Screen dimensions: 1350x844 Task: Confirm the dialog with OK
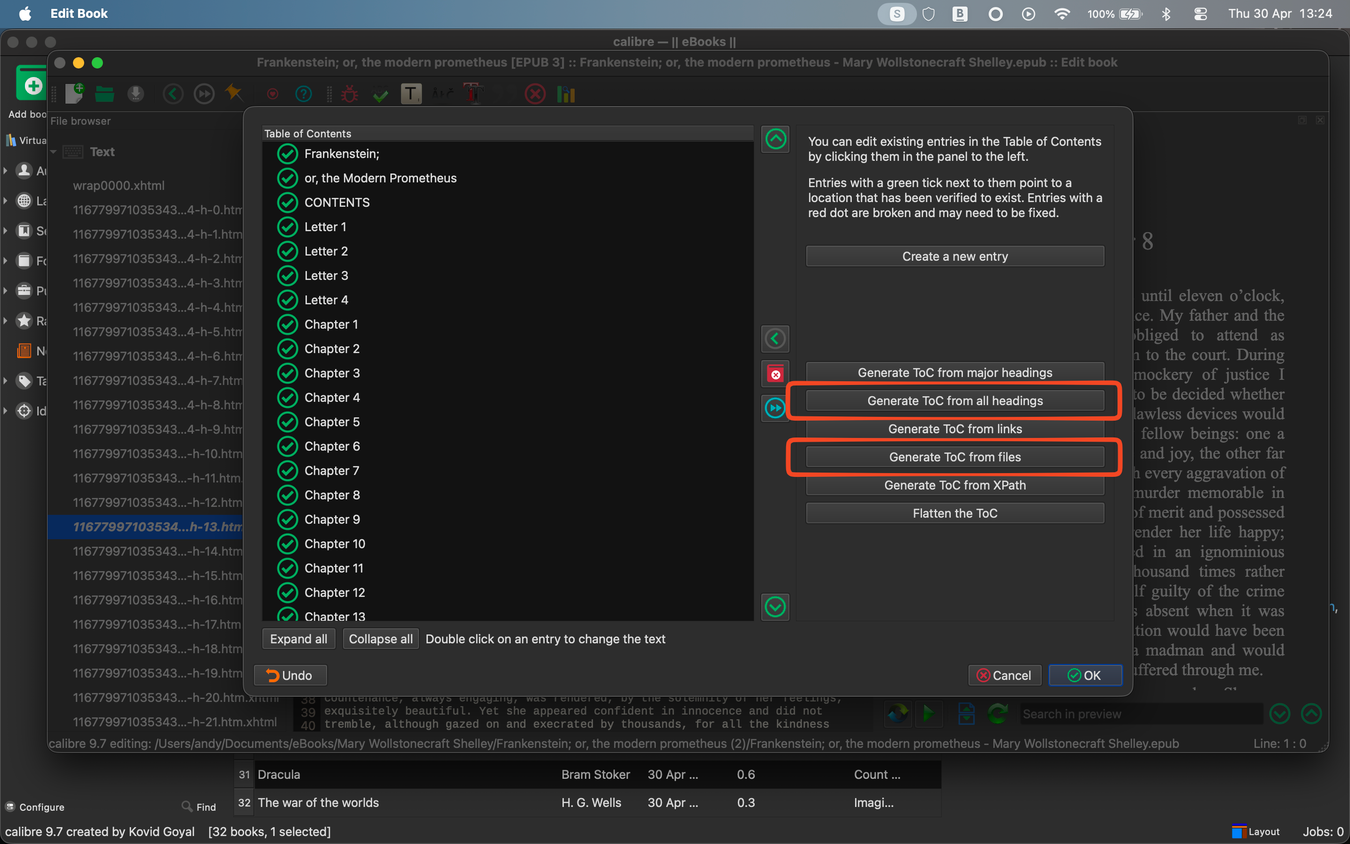pos(1084,676)
